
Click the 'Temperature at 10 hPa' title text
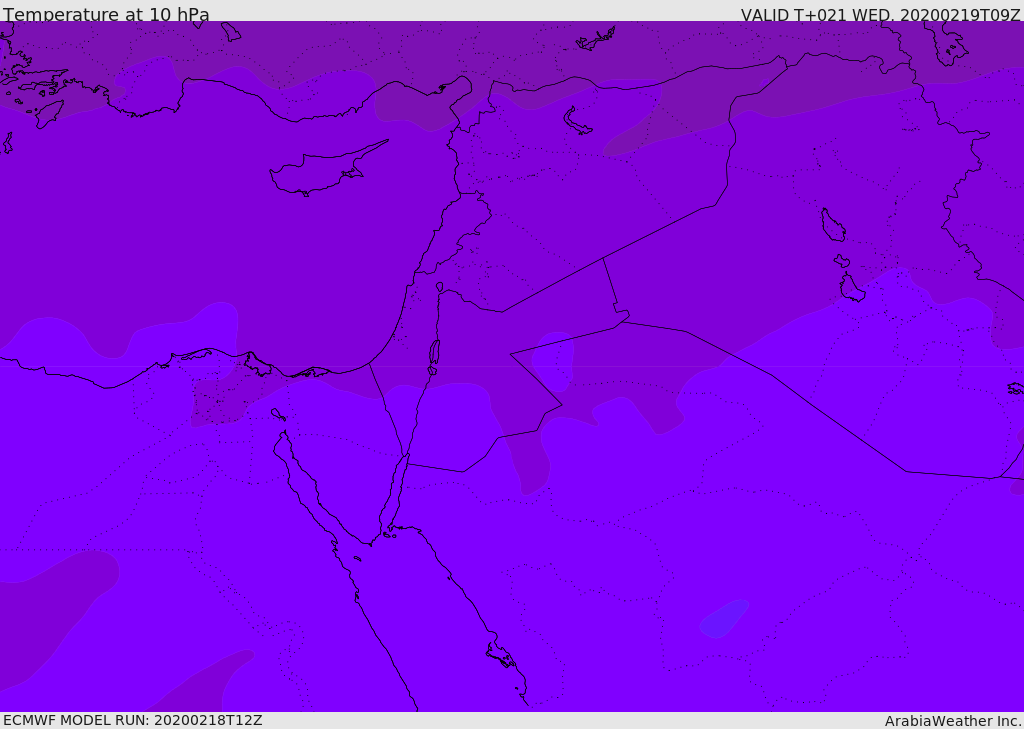pyautogui.click(x=106, y=14)
